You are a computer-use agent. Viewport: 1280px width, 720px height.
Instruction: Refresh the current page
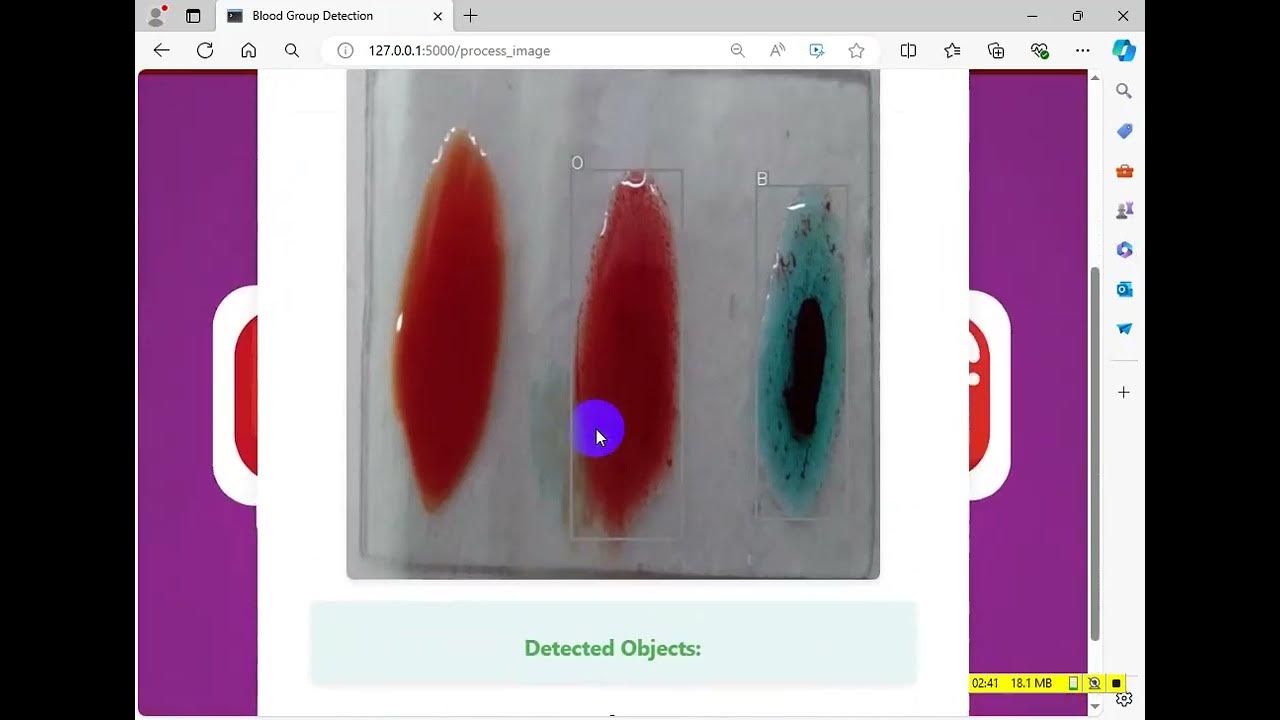coord(205,50)
